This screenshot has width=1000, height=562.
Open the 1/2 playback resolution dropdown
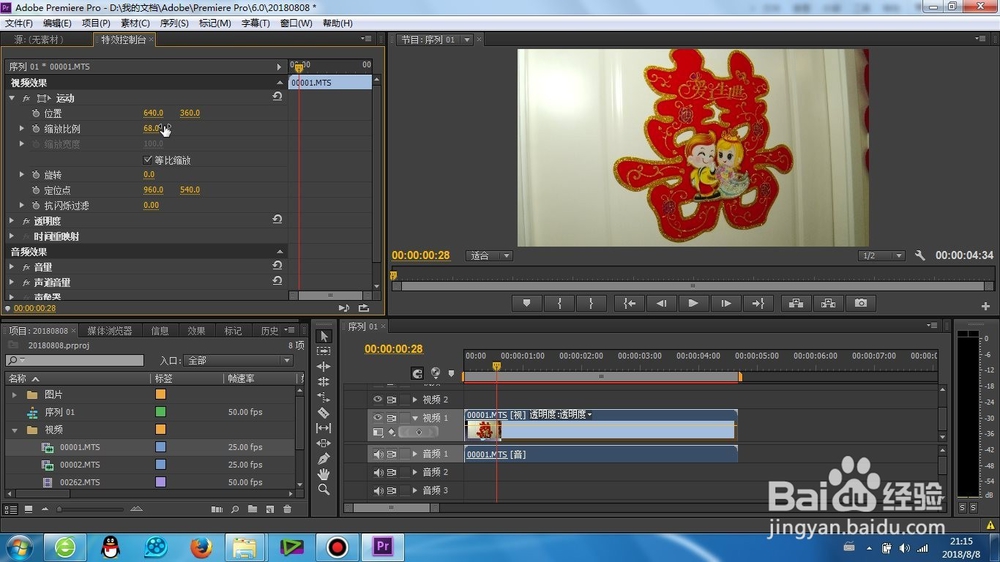(881, 256)
